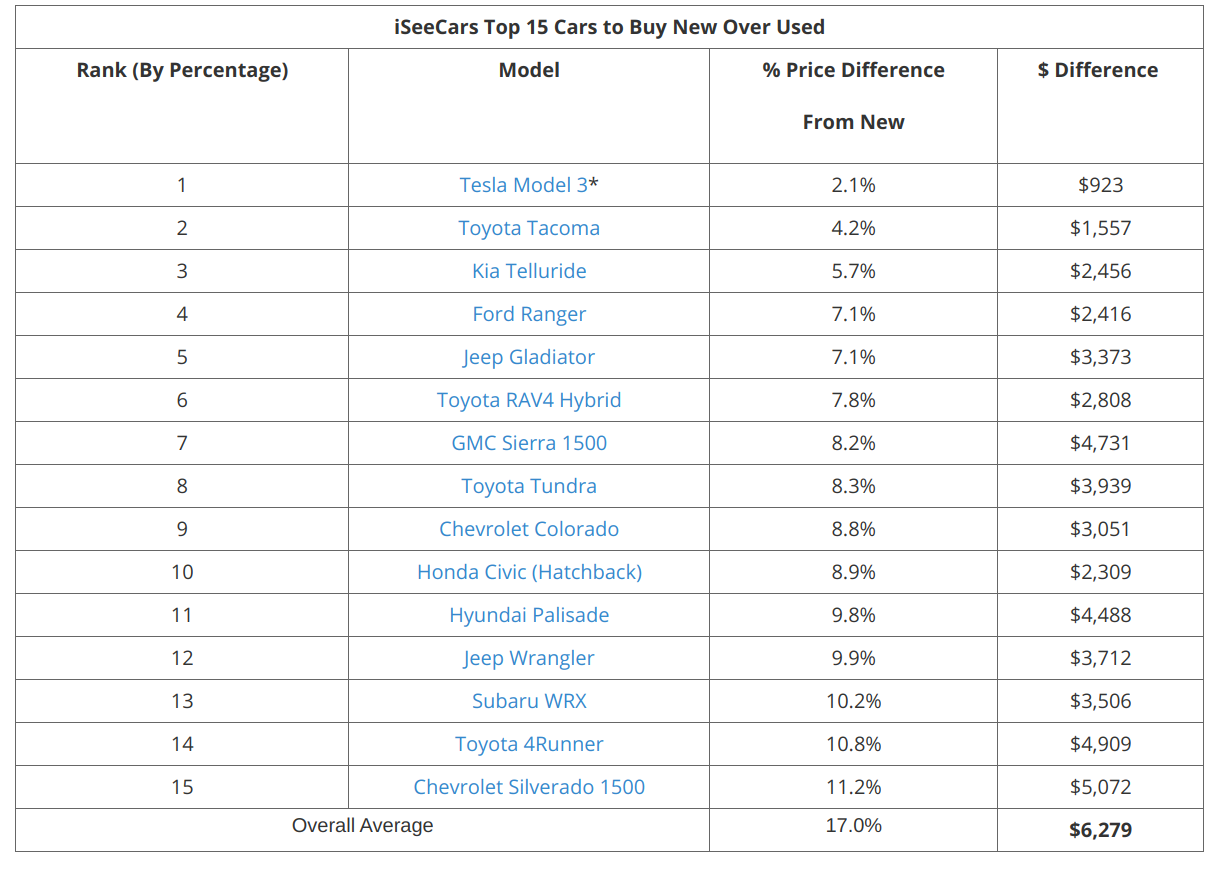The image size is (1230, 870).
Task: Click the $6,279 overall average cell
Action: [x=1100, y=830]
